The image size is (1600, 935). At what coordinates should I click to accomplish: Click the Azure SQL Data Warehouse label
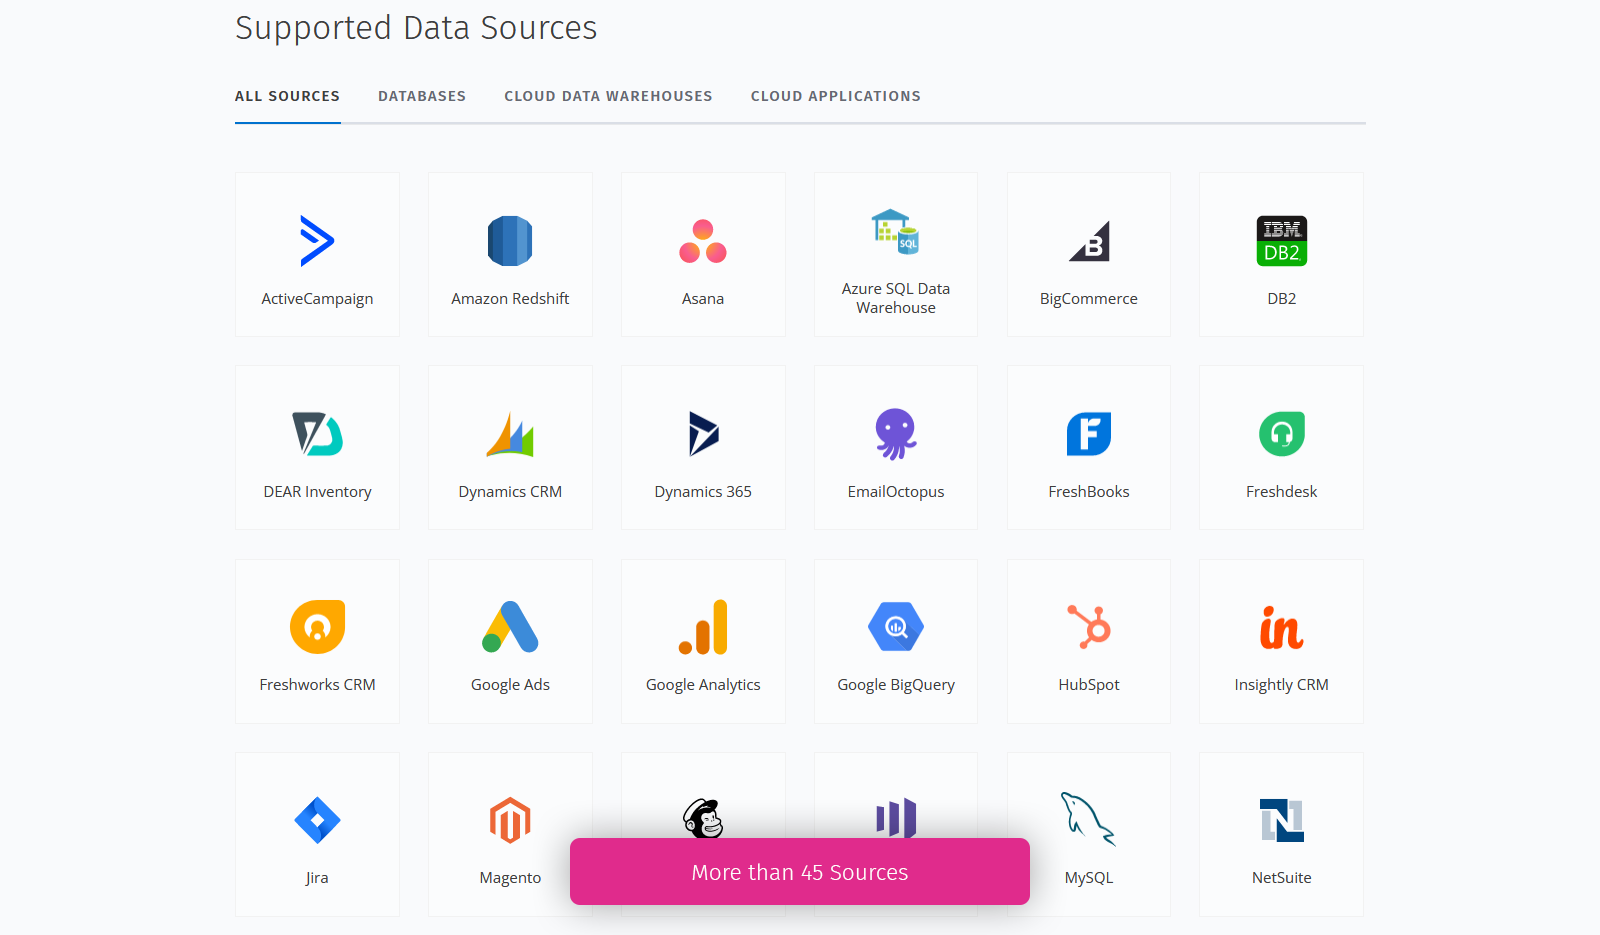pyautogui.click(x=896, y=298)
